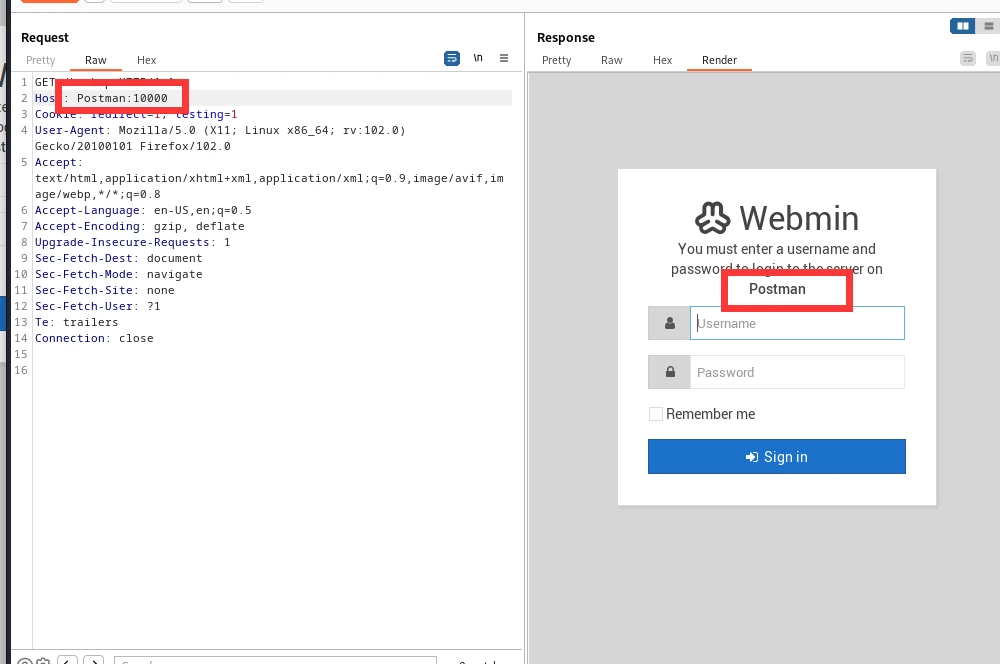Enable the Remember me checkbox

tap(656, 414)
